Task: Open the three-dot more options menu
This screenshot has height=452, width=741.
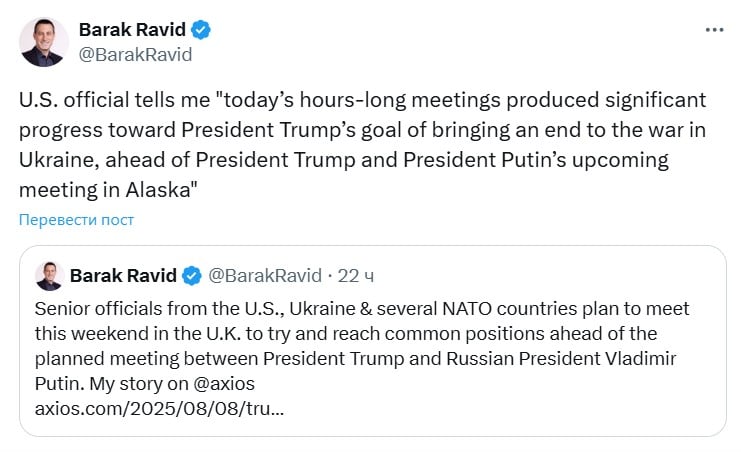Action: tap(714, 30)
